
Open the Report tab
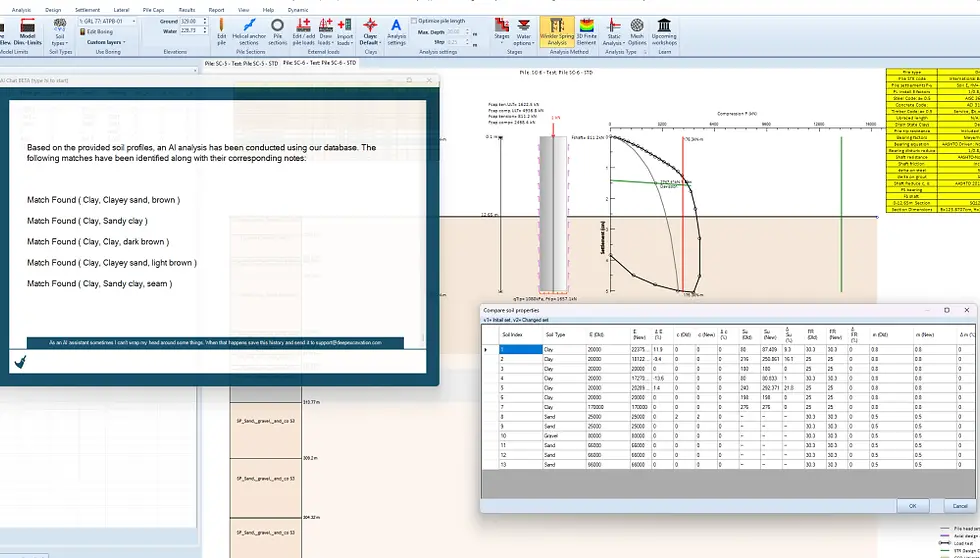pos(216,10)
